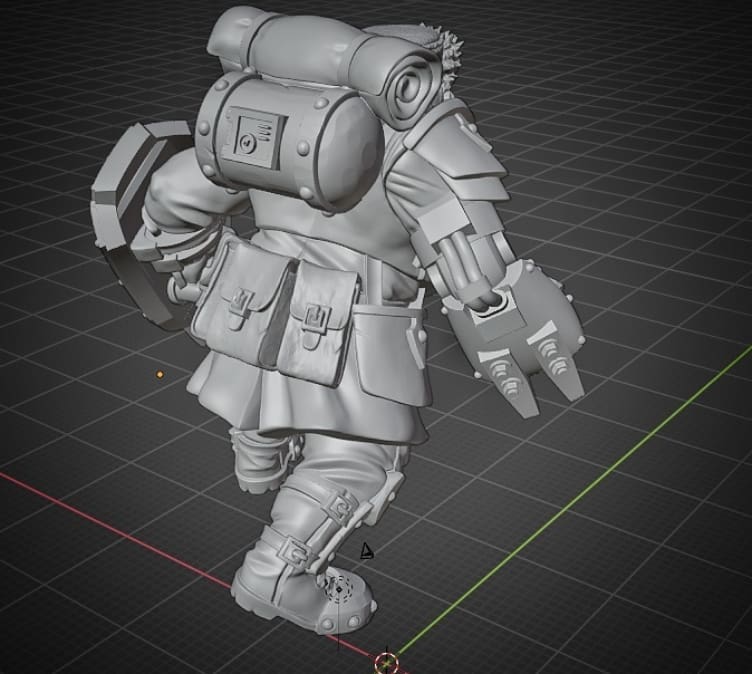Select the dashed-circle point light on the boot
This screenshot has height=674, width=752.
pos(339,590)
